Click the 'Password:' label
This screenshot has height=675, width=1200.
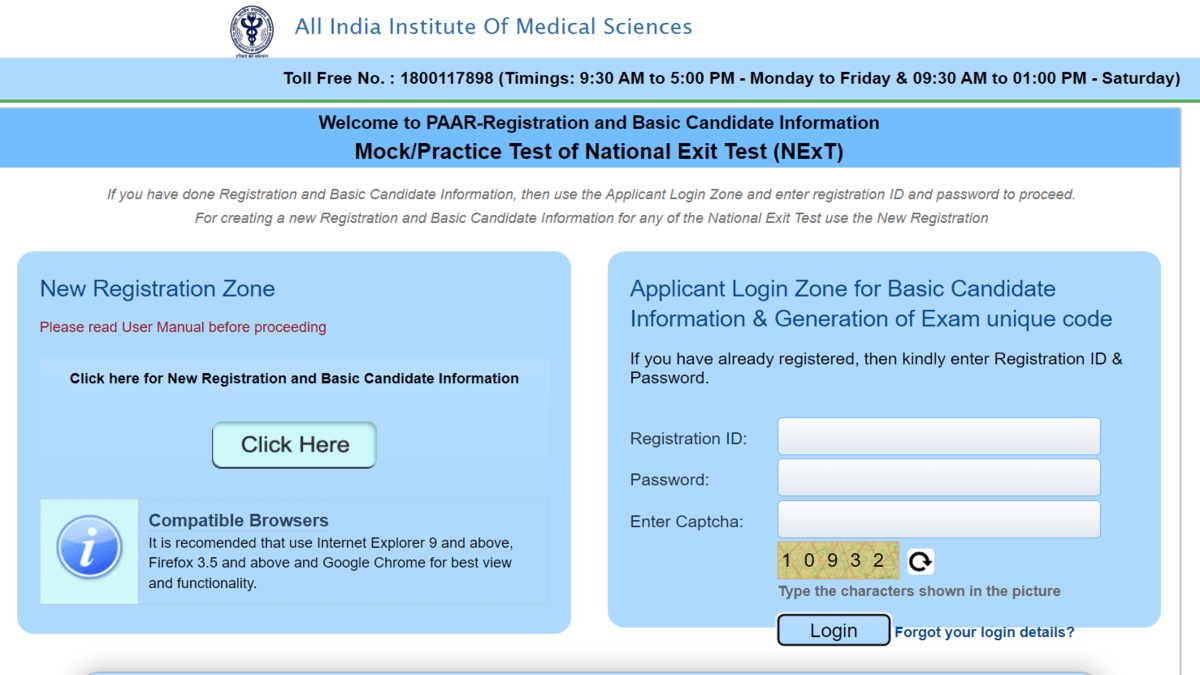[x=669, y=480]
